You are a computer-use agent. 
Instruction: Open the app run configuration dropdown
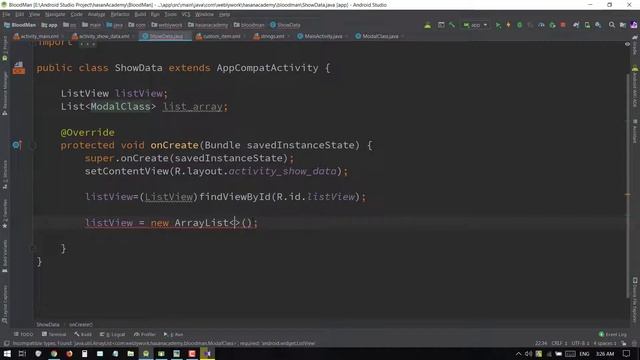[476, 25]
